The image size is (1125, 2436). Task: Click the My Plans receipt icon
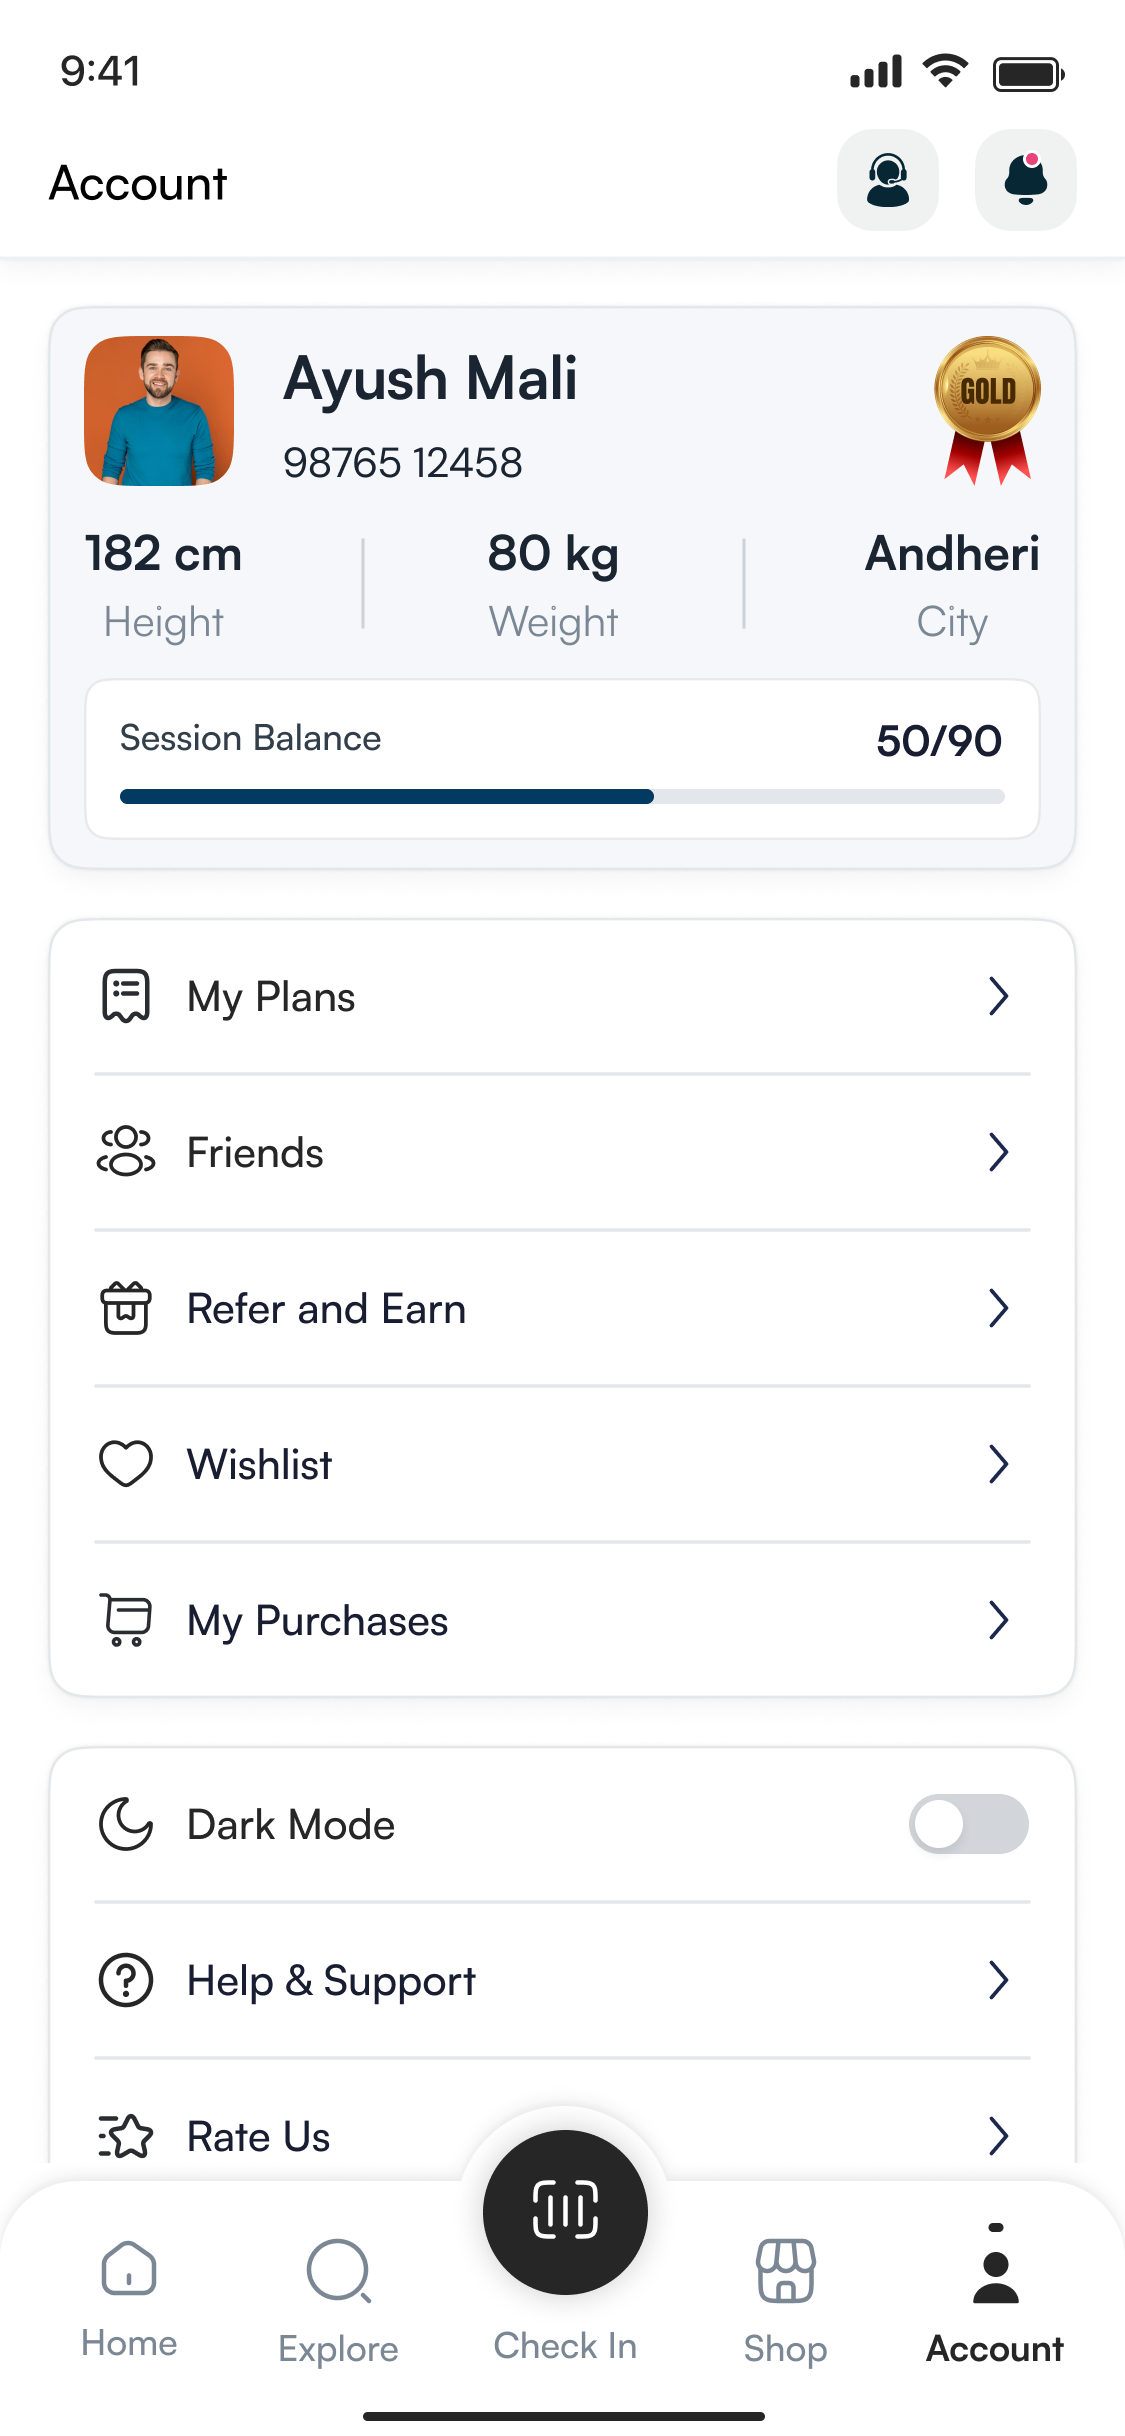[x=126, y=996]
